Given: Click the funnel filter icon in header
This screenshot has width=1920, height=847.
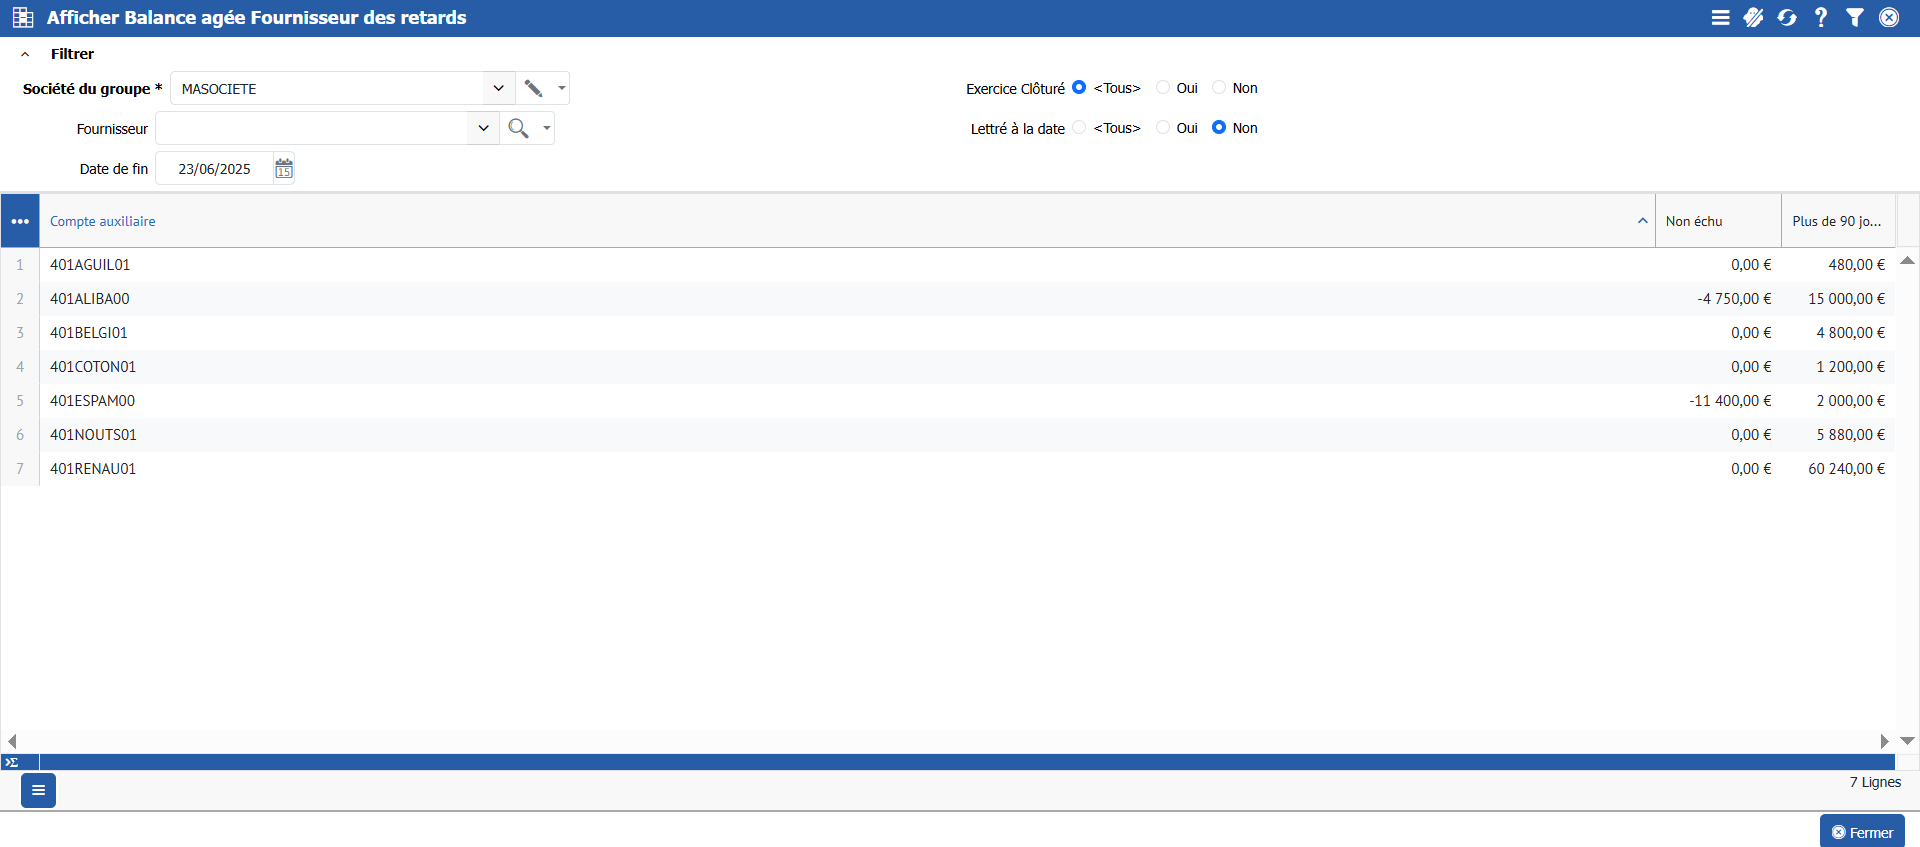Looking at the screenshot, I should coord(1855,18).
